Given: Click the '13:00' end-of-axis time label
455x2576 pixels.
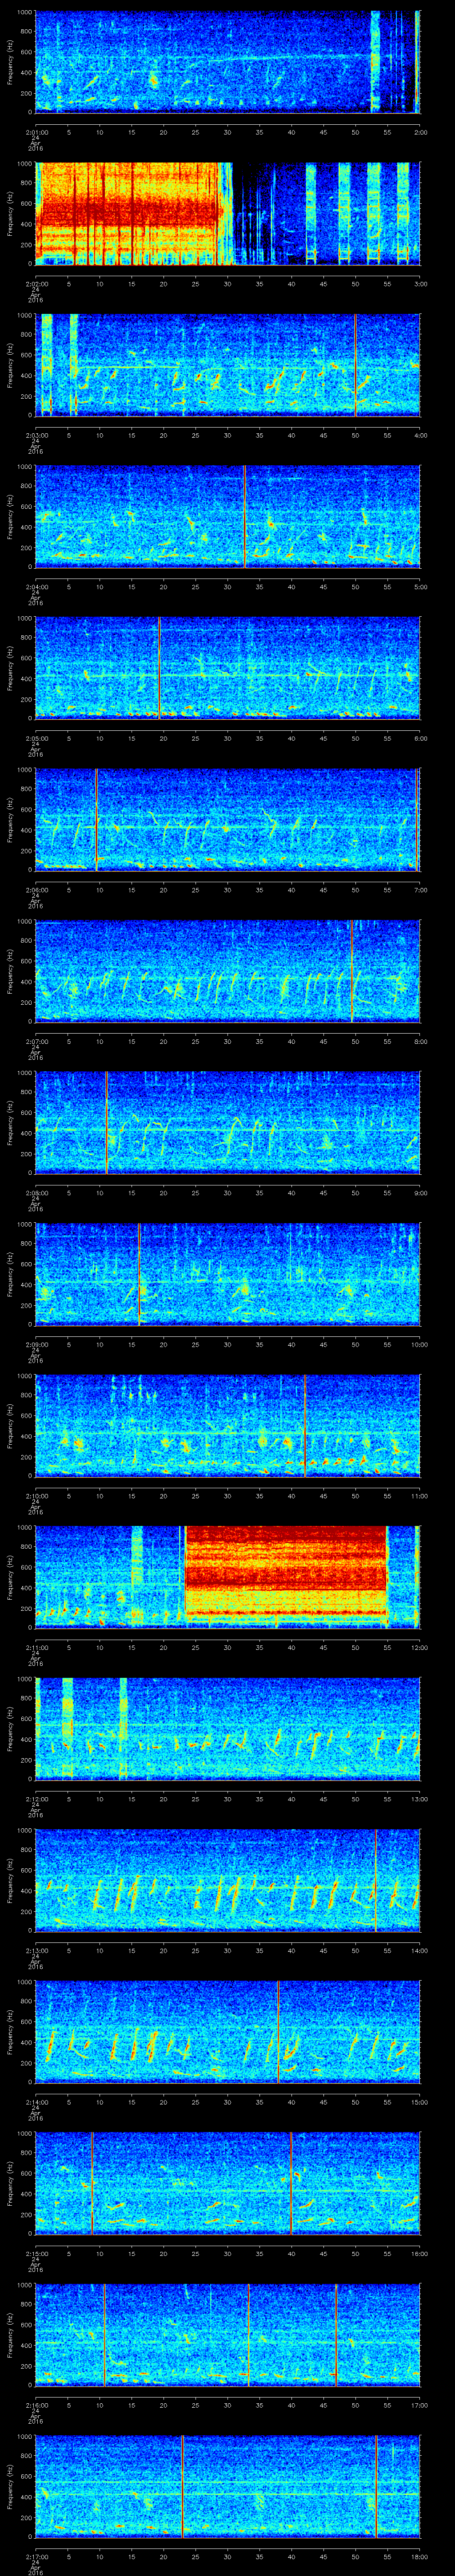Looking at the screenshot, I should click(419, 1799).
